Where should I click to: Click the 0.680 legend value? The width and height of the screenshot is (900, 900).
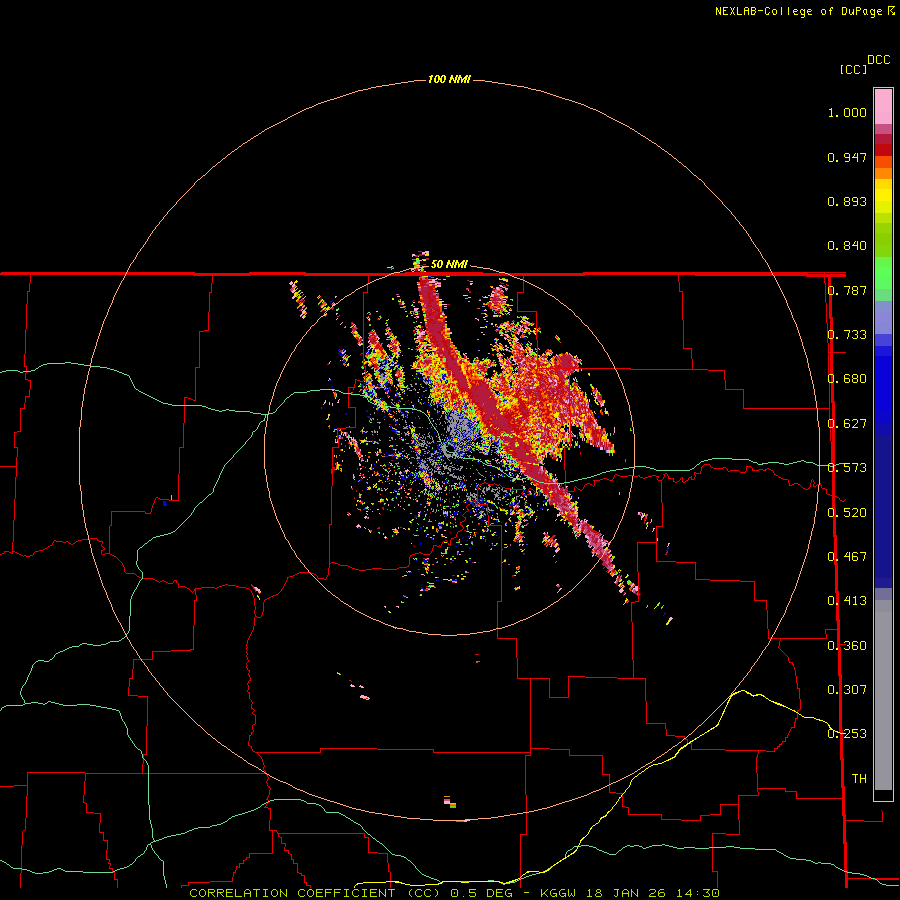(847, 379)
